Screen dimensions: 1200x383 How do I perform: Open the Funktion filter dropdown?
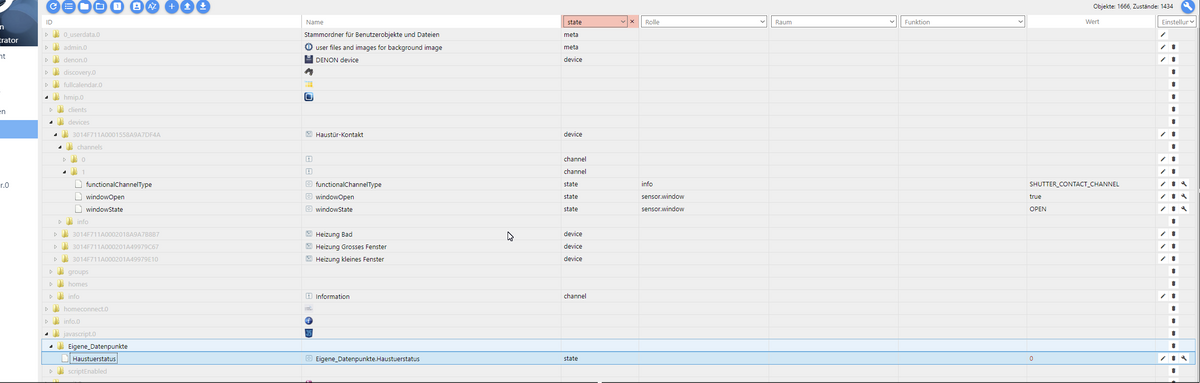[x=963, y=21]
